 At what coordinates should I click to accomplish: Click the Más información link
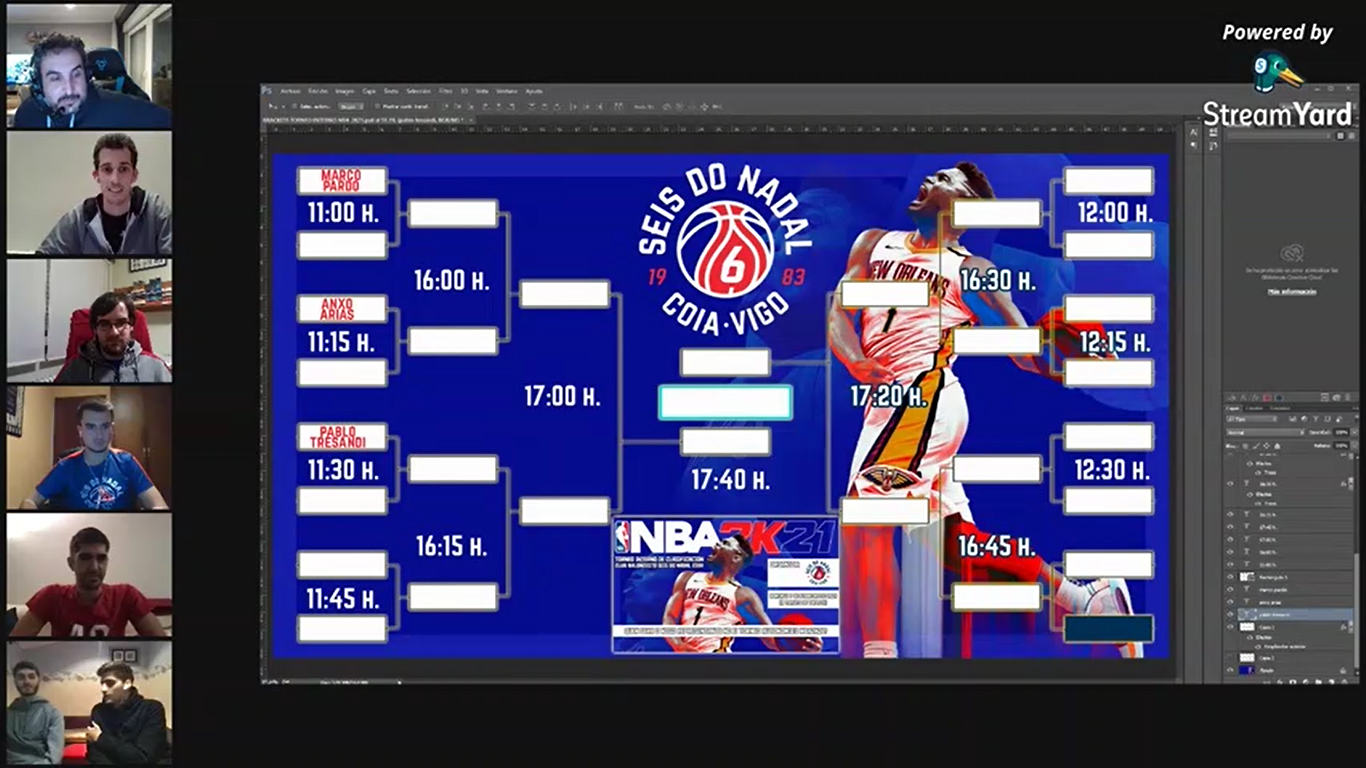tap(1292, 291)
